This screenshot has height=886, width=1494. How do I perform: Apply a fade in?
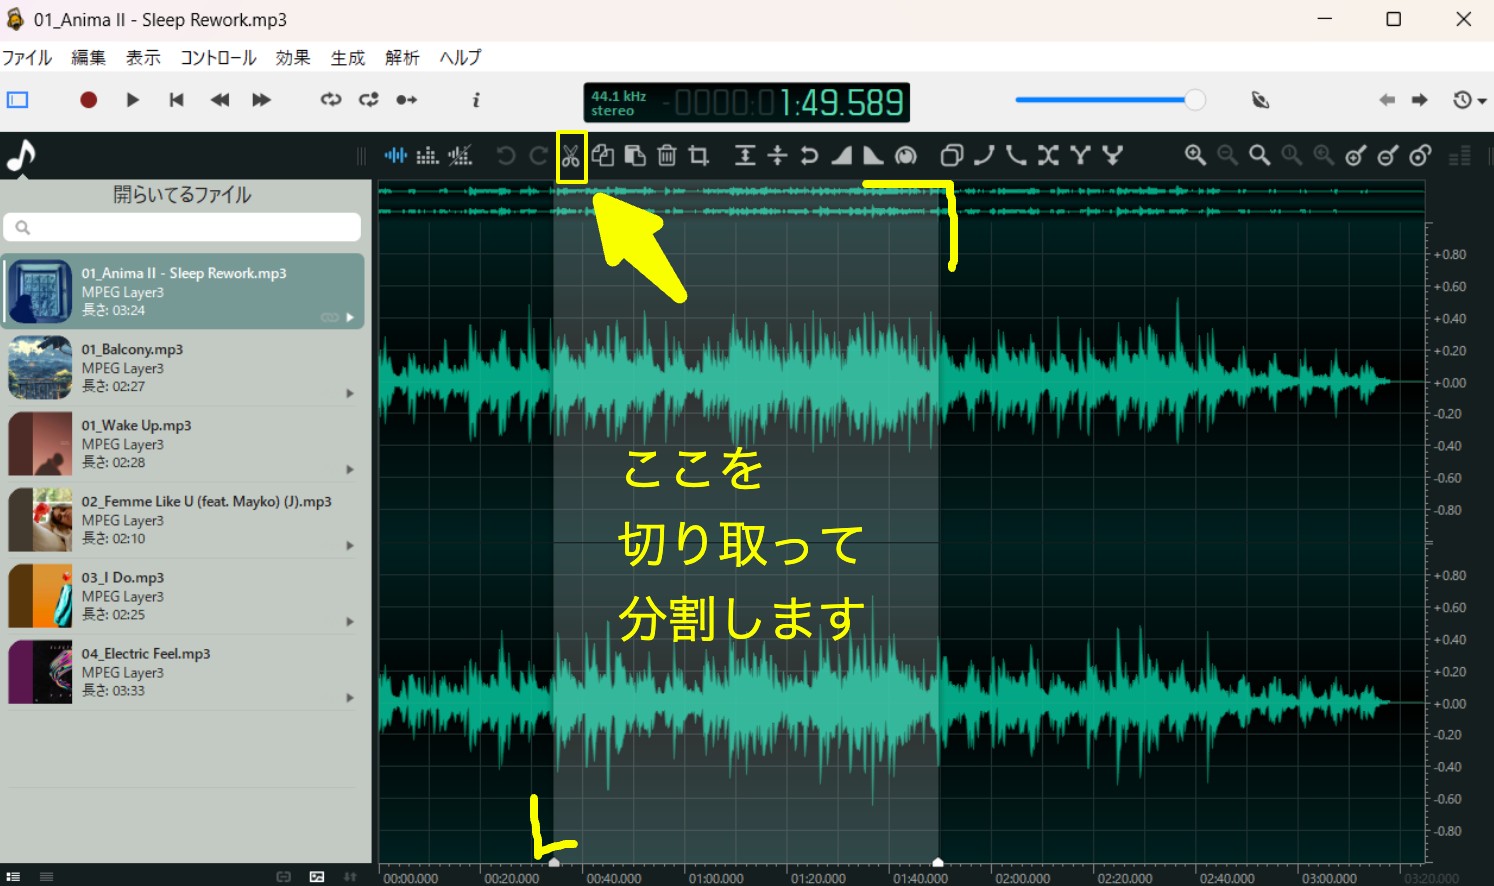point(841,155)
